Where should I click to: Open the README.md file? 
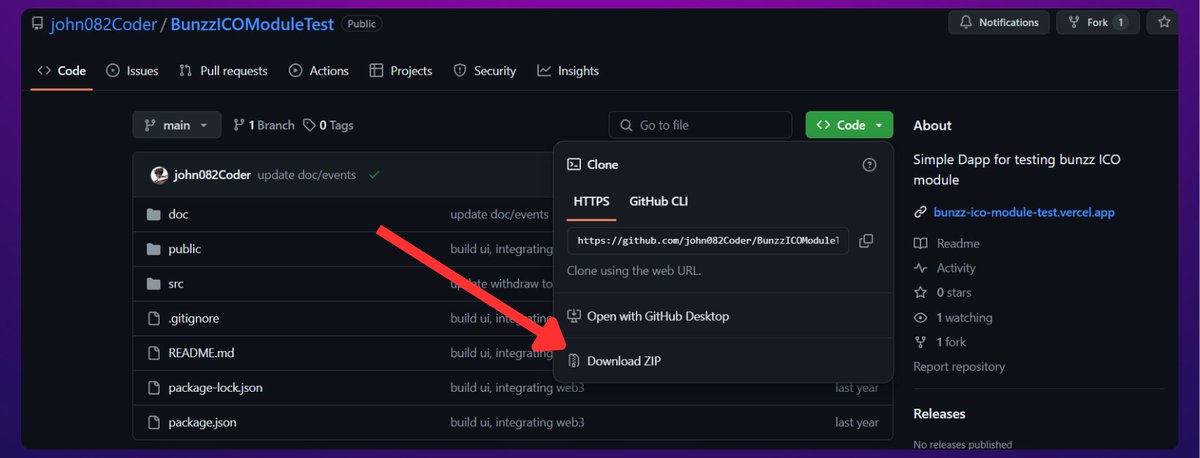[x=201, y=353]
